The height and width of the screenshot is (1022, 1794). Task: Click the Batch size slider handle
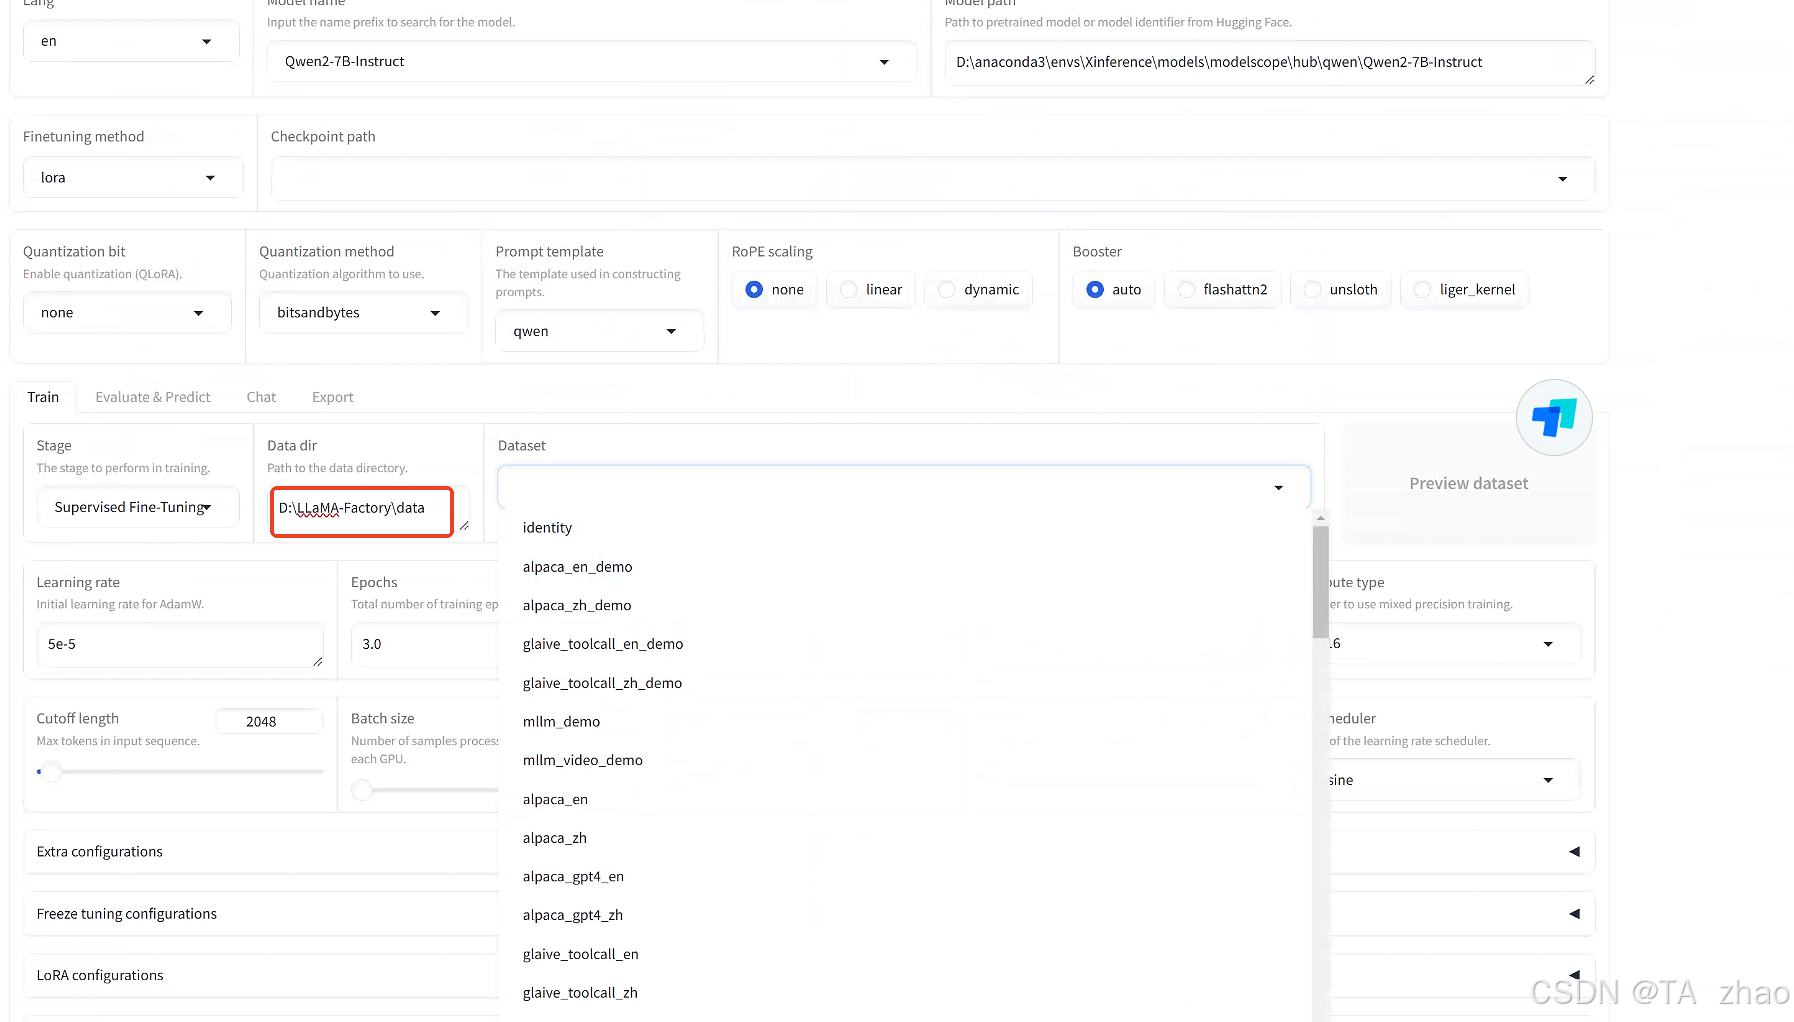(x=362, y=790)
